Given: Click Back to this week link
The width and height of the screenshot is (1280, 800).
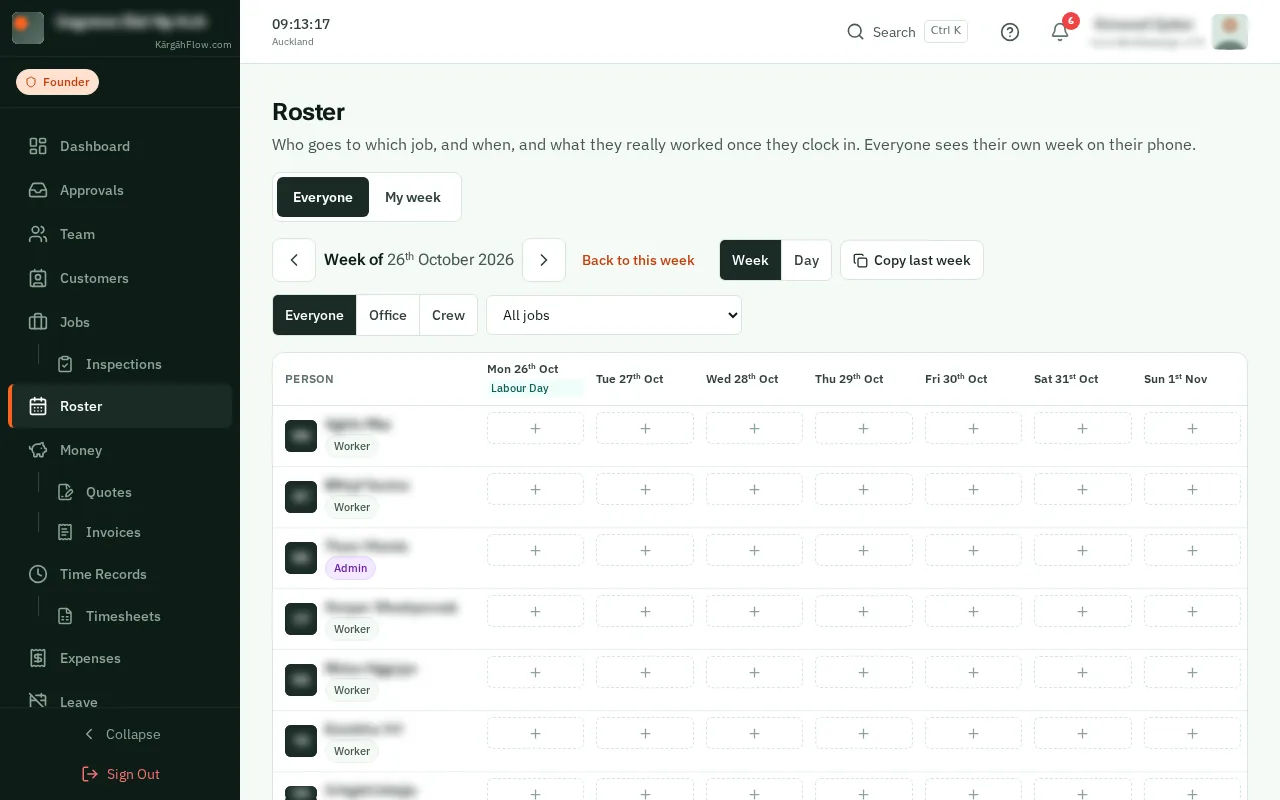Looking at the screenshot, I should tap(638, 260).
